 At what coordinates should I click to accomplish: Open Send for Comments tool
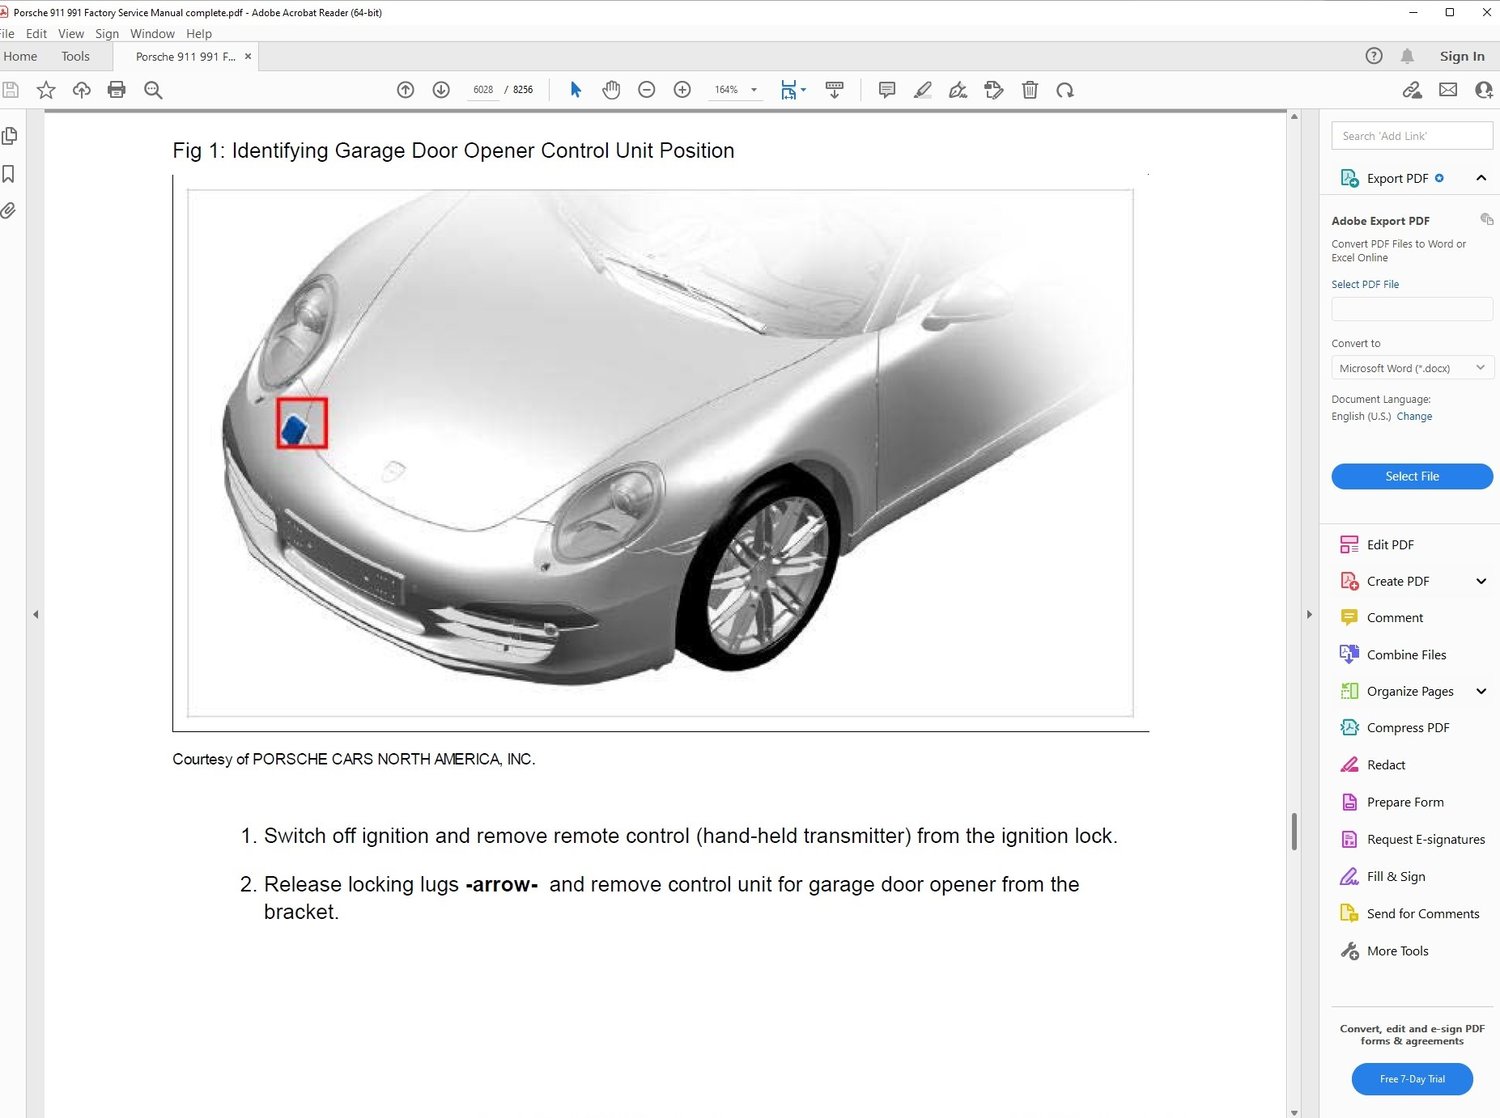coord(1412,914)
